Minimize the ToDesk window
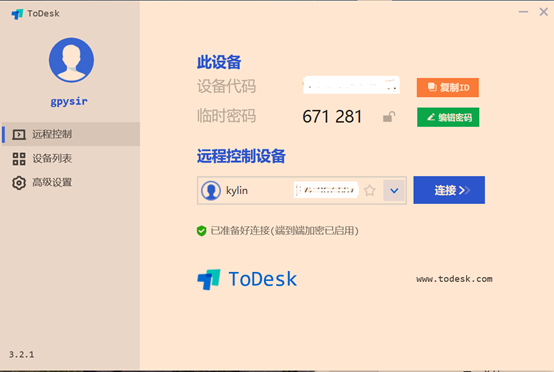Viewport: 554px width, 372px height. [x=523, y=12]
